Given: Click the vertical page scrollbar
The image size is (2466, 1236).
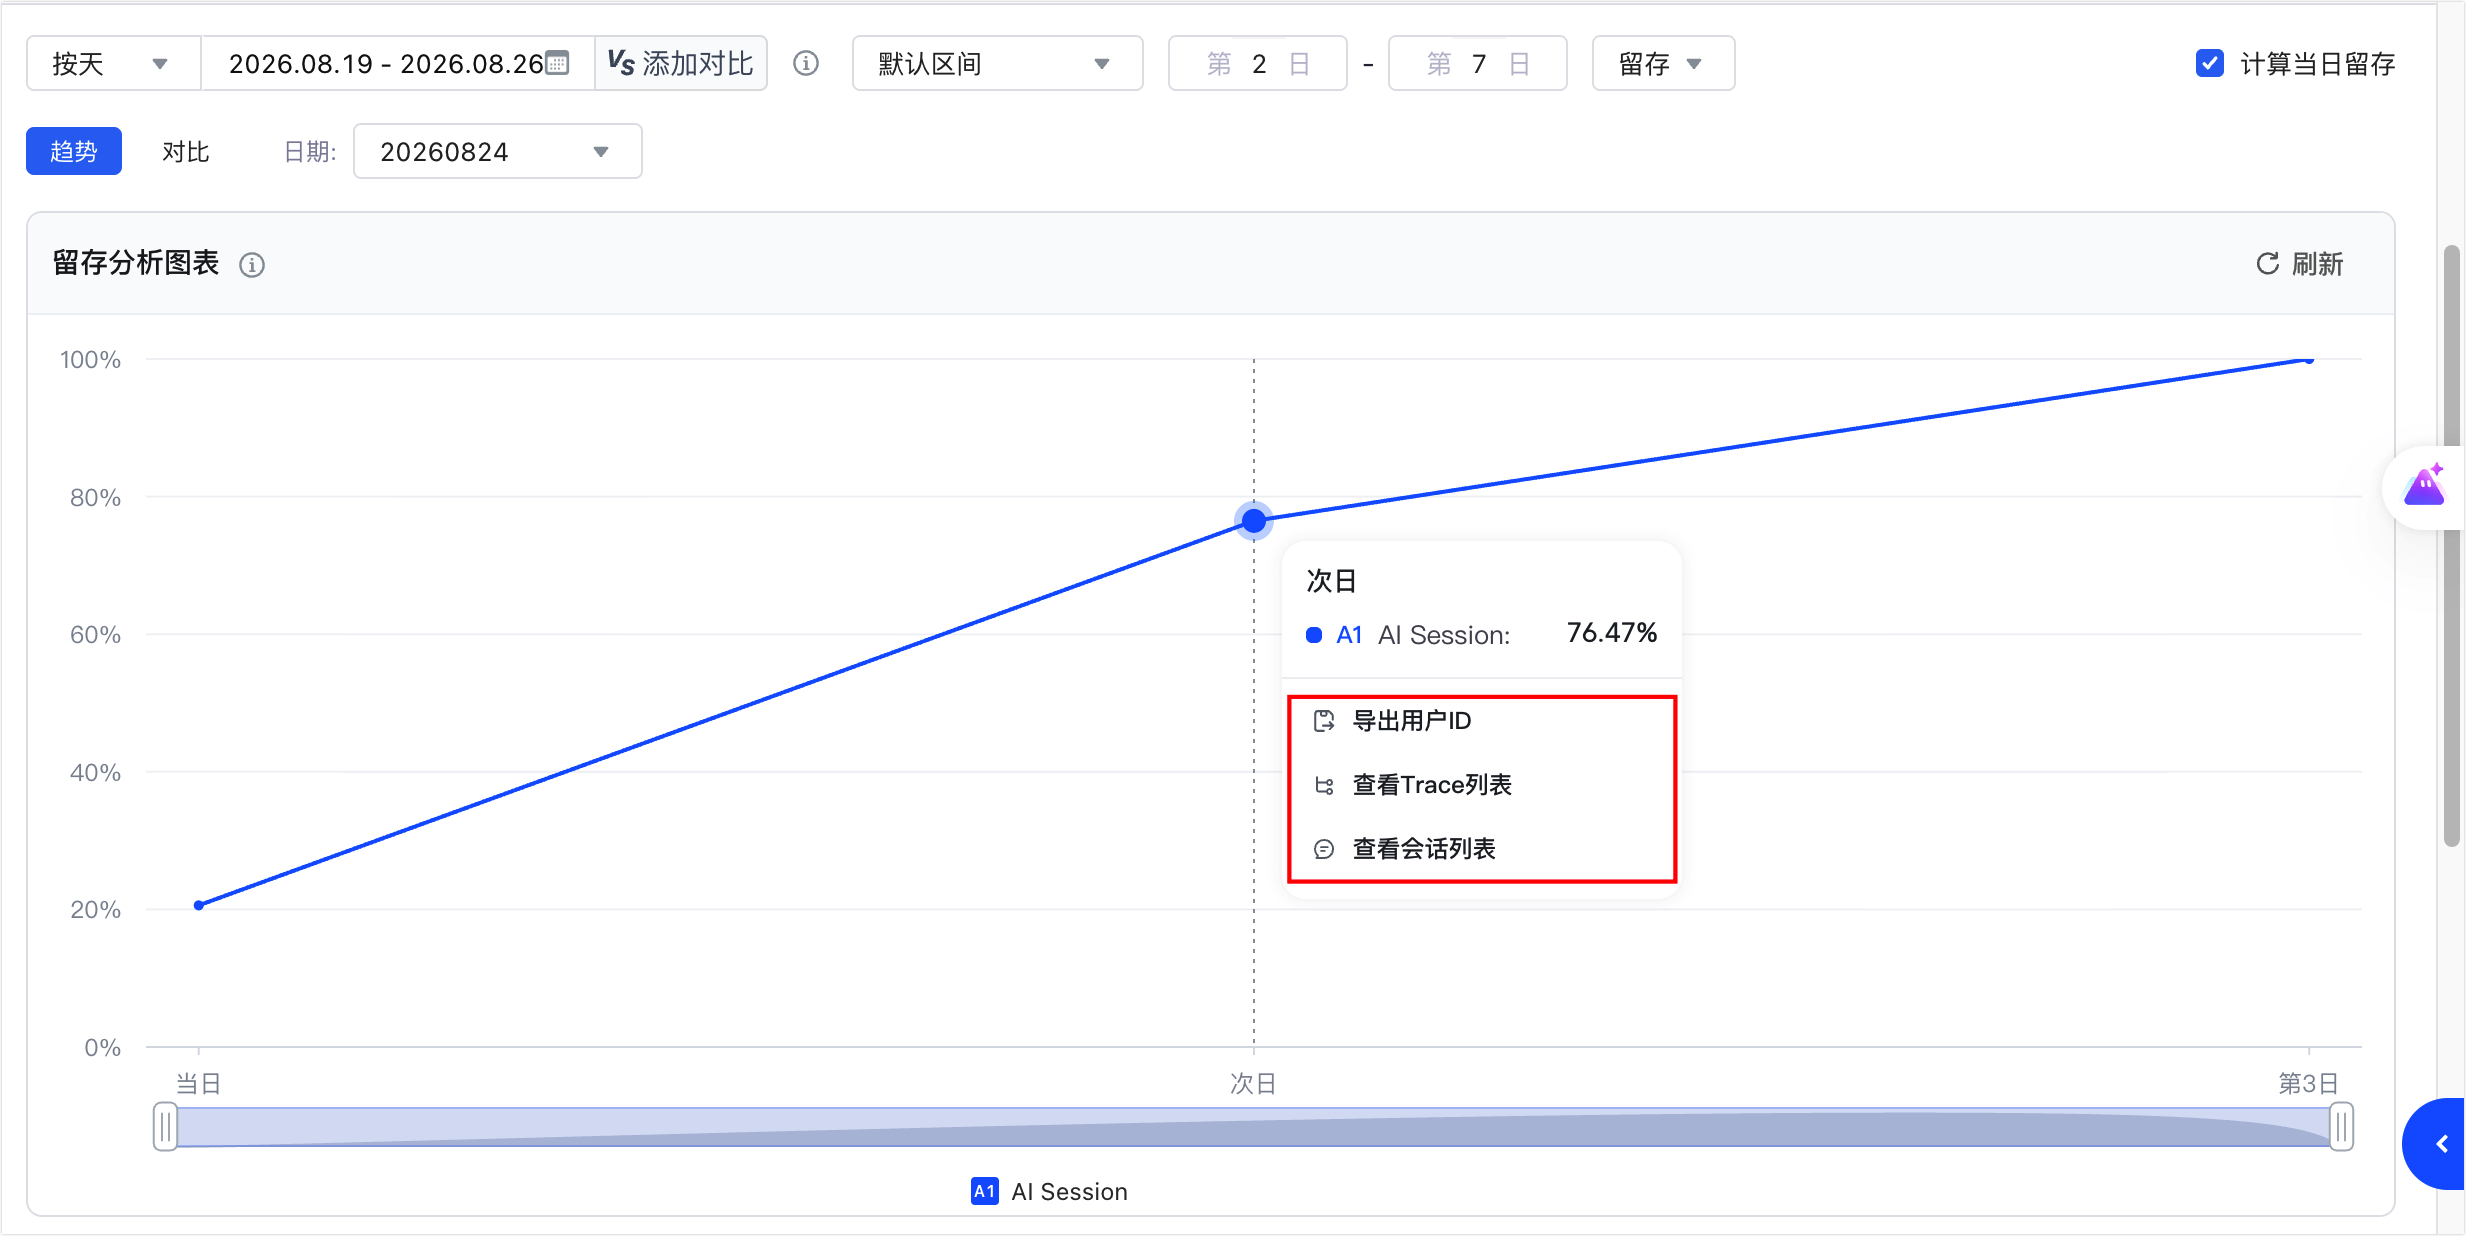Looking at the screenshot, I should 2452,545.
